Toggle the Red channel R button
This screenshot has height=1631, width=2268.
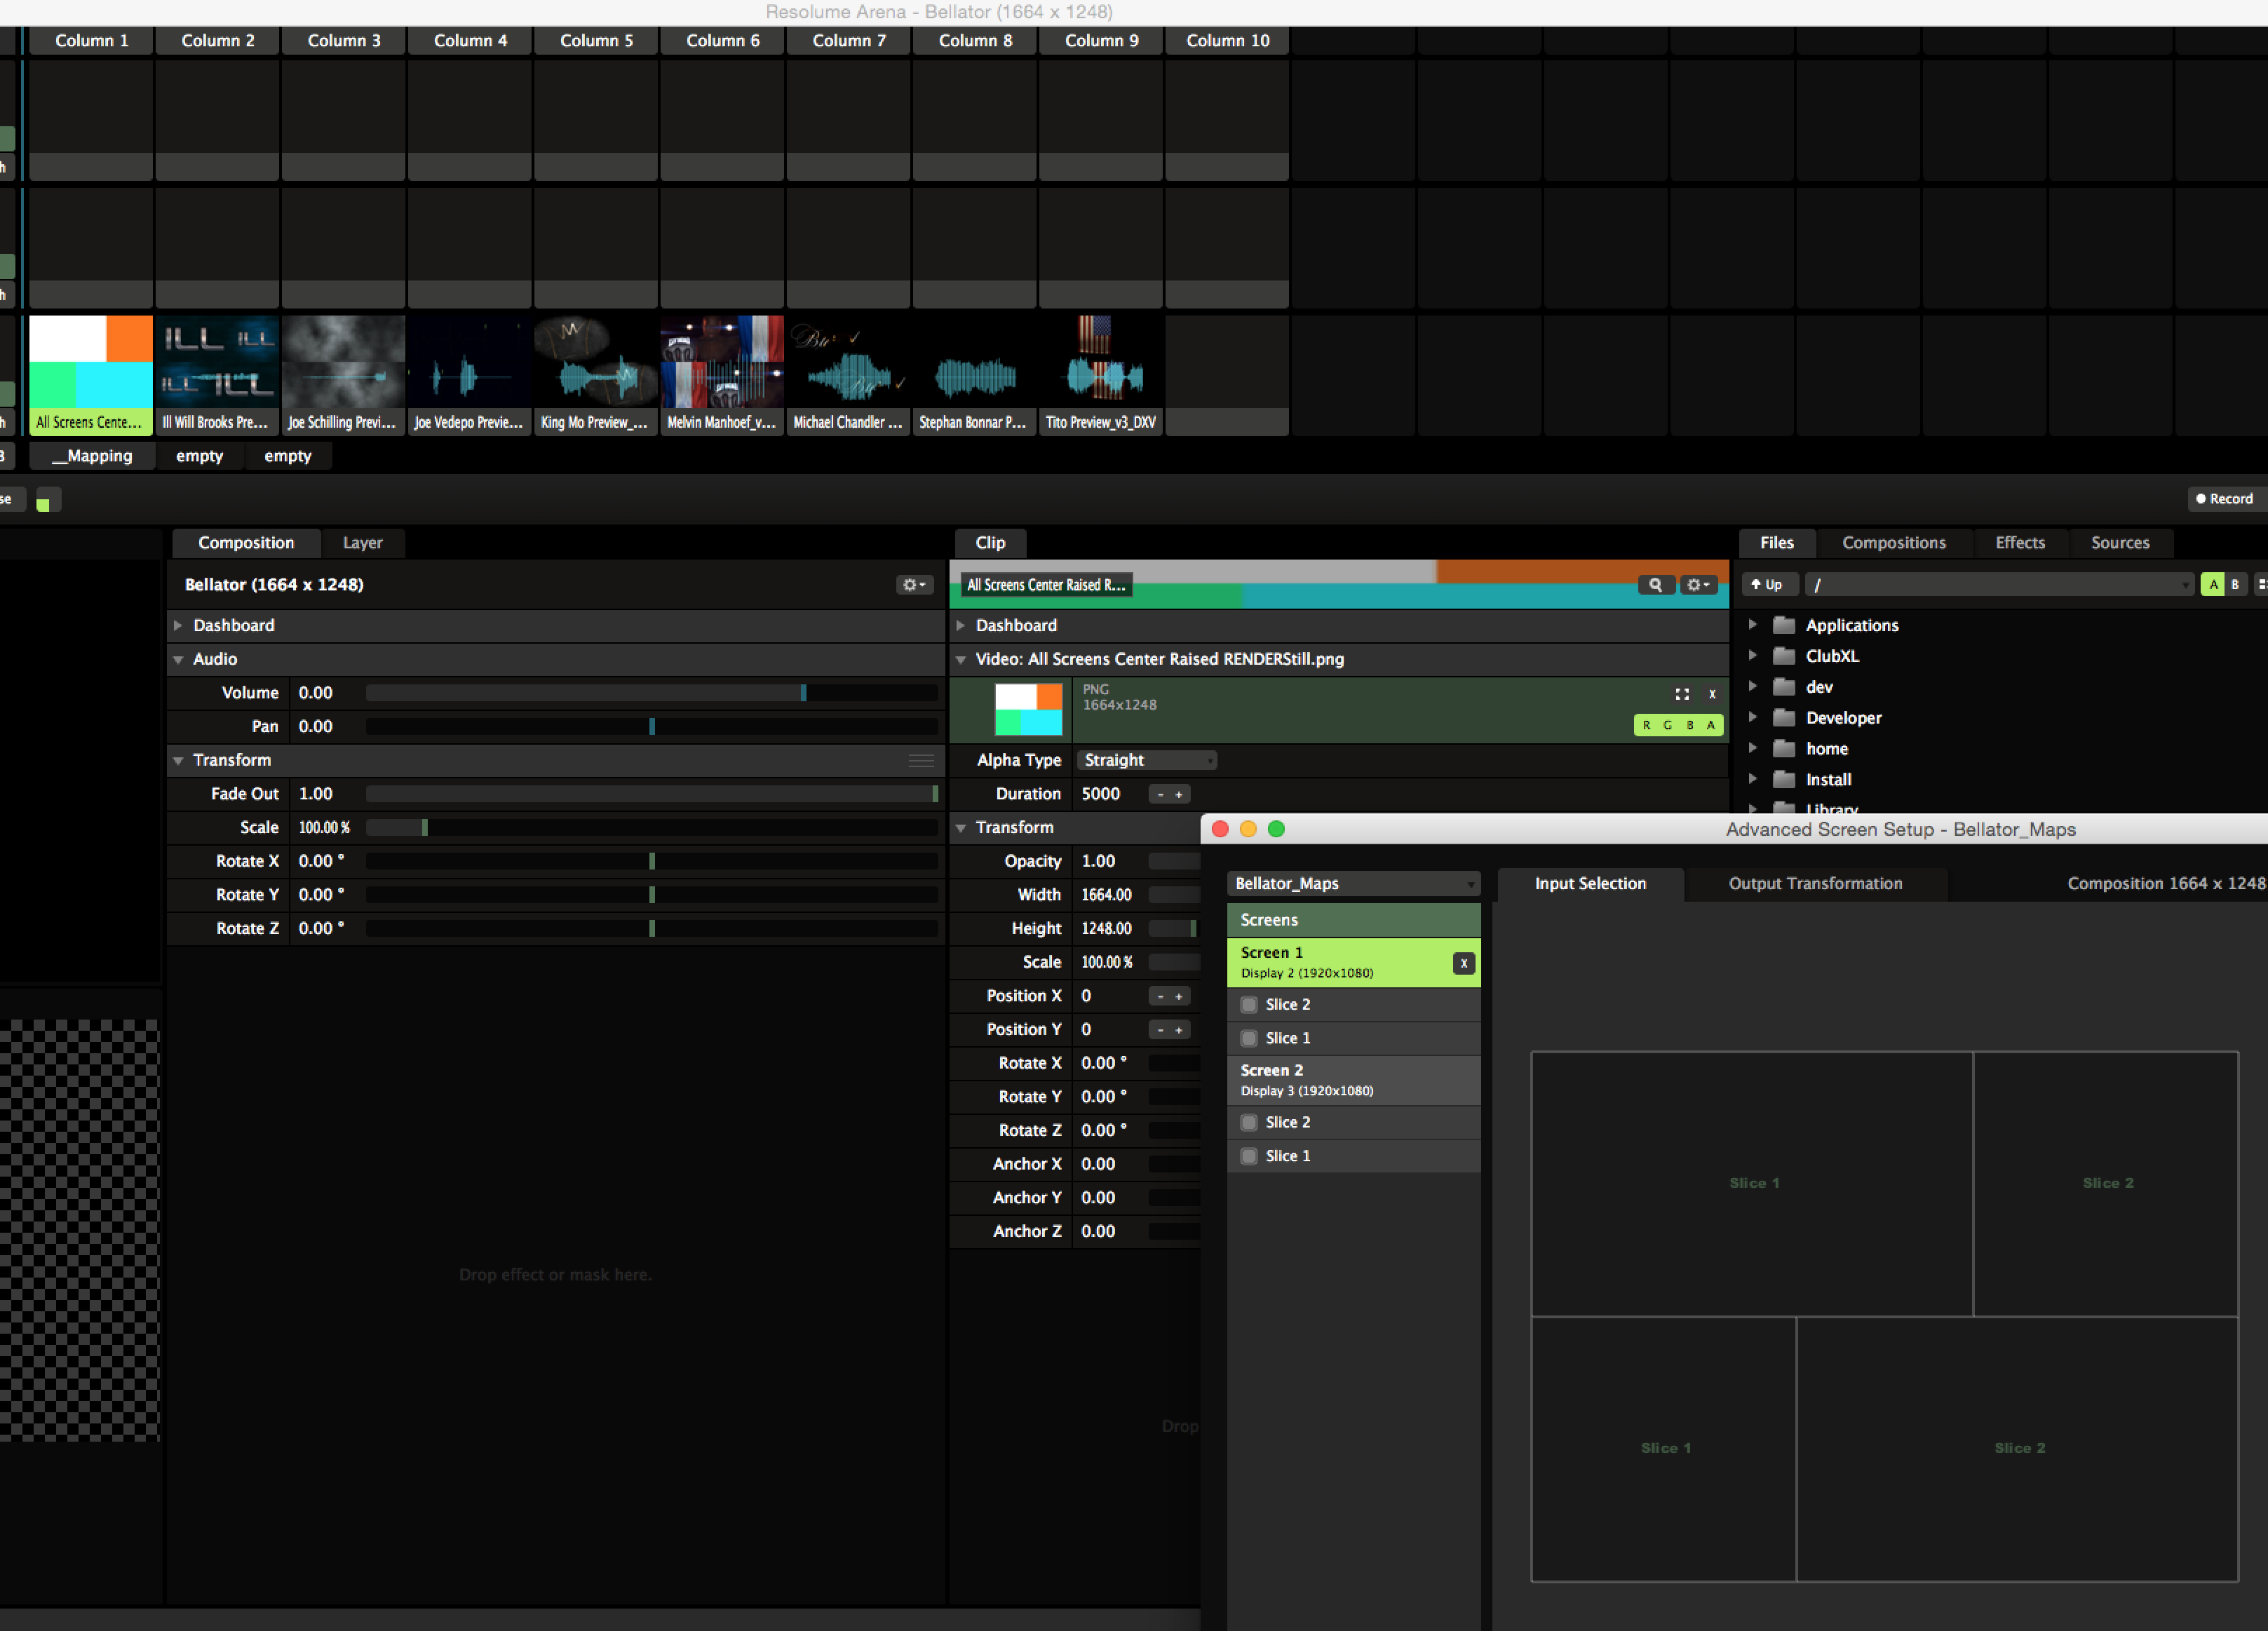click(1646, 725)
